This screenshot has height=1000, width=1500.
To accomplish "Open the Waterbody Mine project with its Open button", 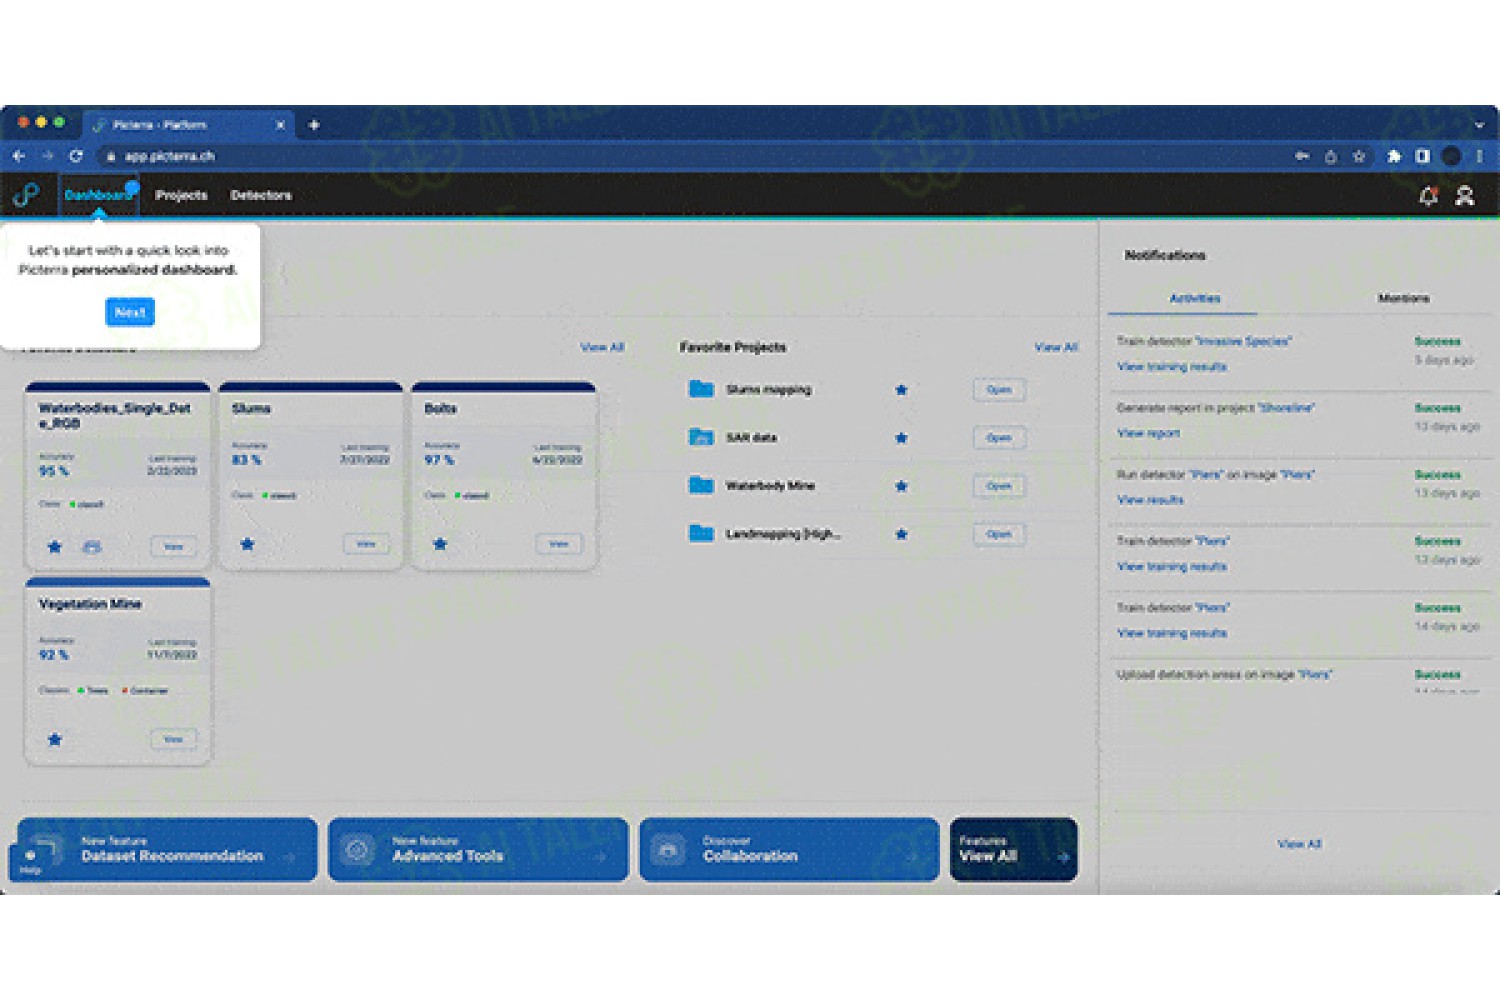I will tap(999, 486).
